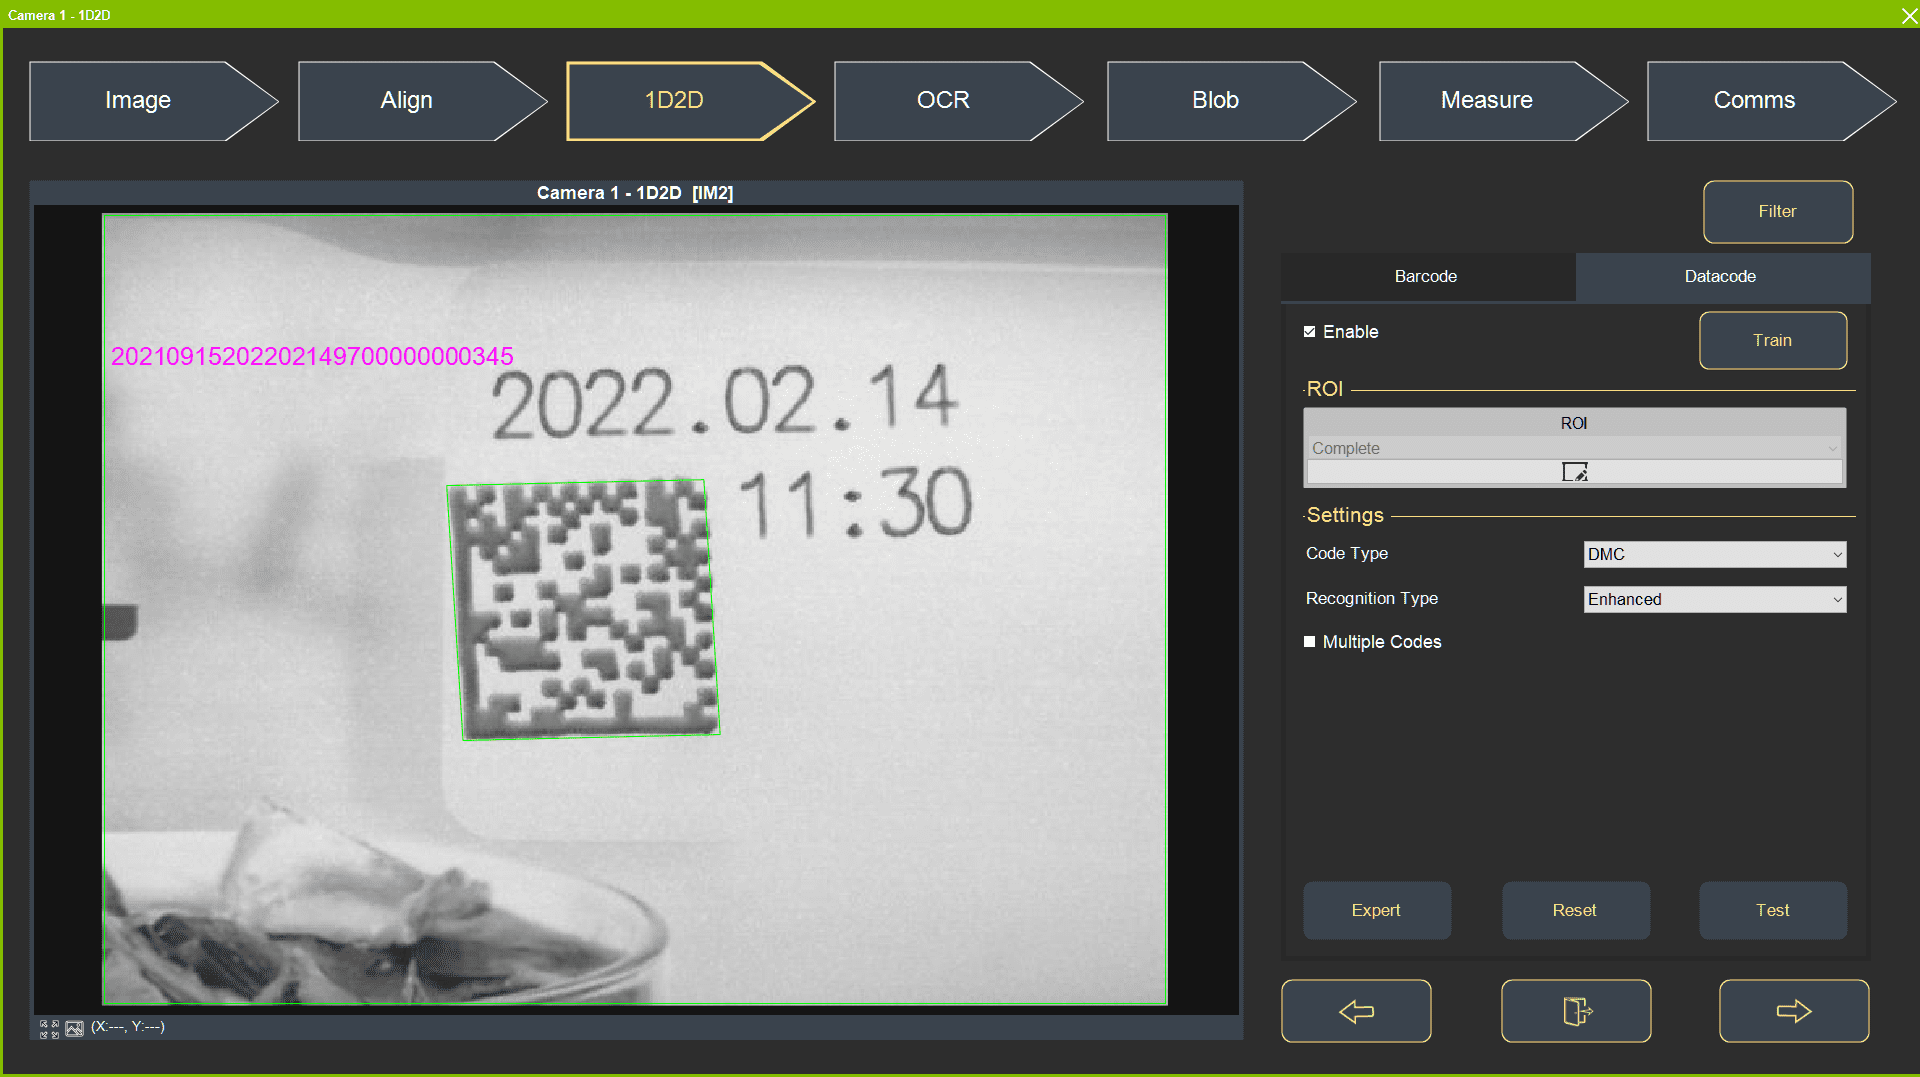The image size is (1920, 1077).
Task: Select the 1D2D step
Action: (690, 100)
